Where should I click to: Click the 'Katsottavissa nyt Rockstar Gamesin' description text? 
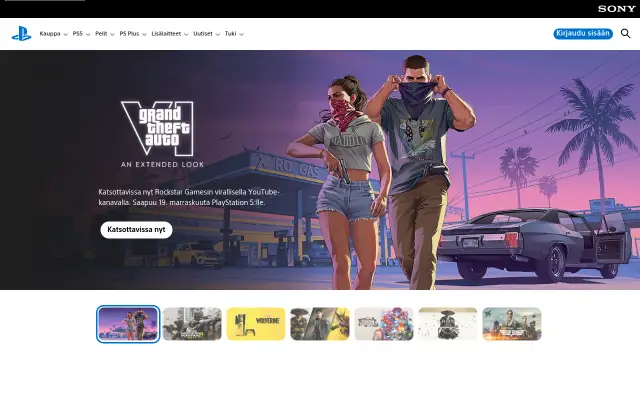189,197
